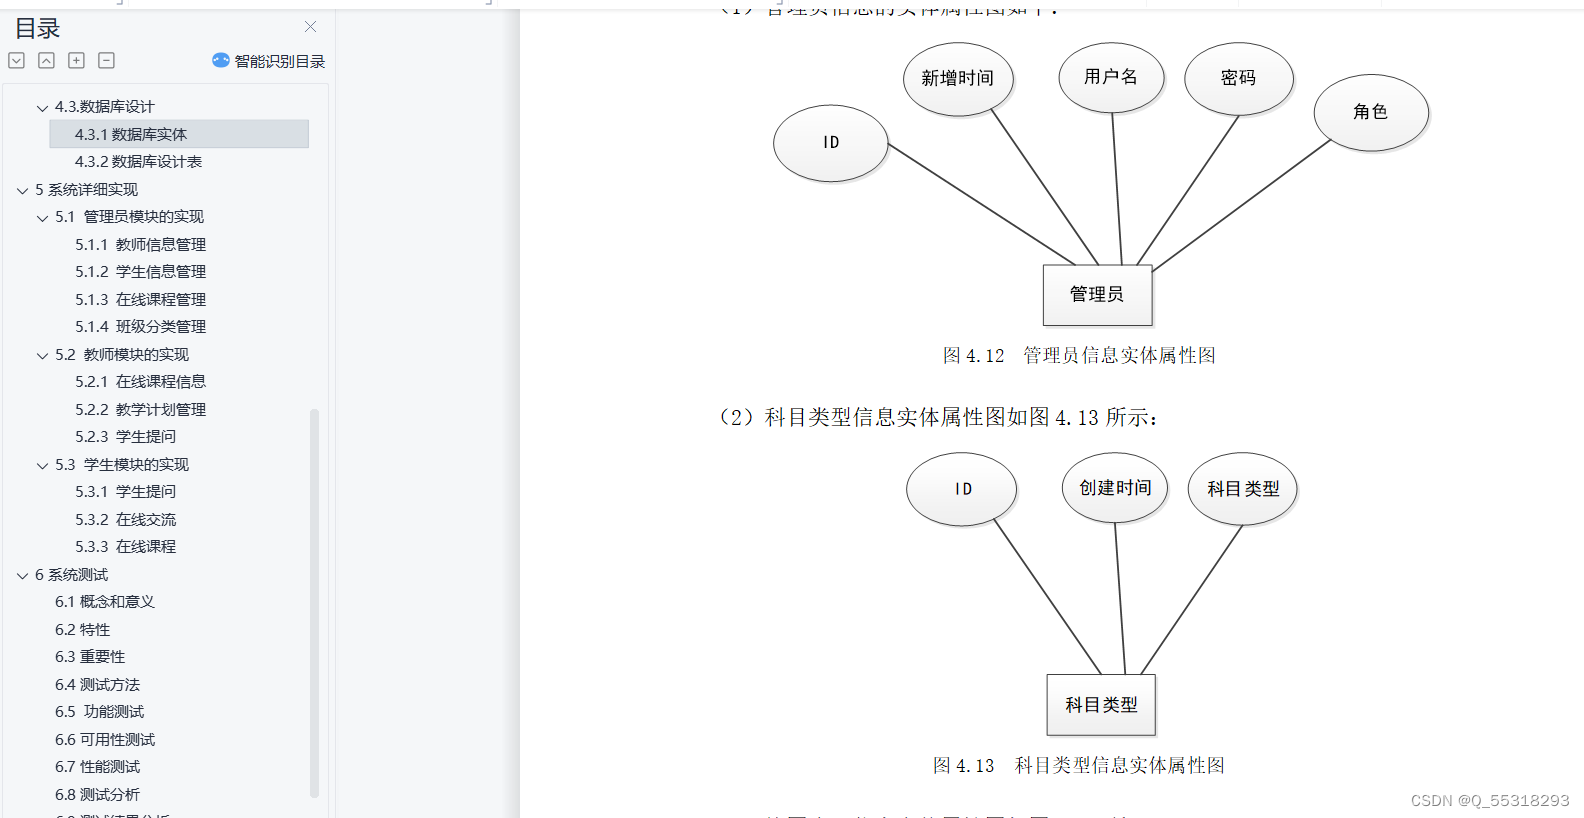1584x818 pixels.
Task: Click the outline panel vertical scrollbar
Action: [x=314, y=603]
